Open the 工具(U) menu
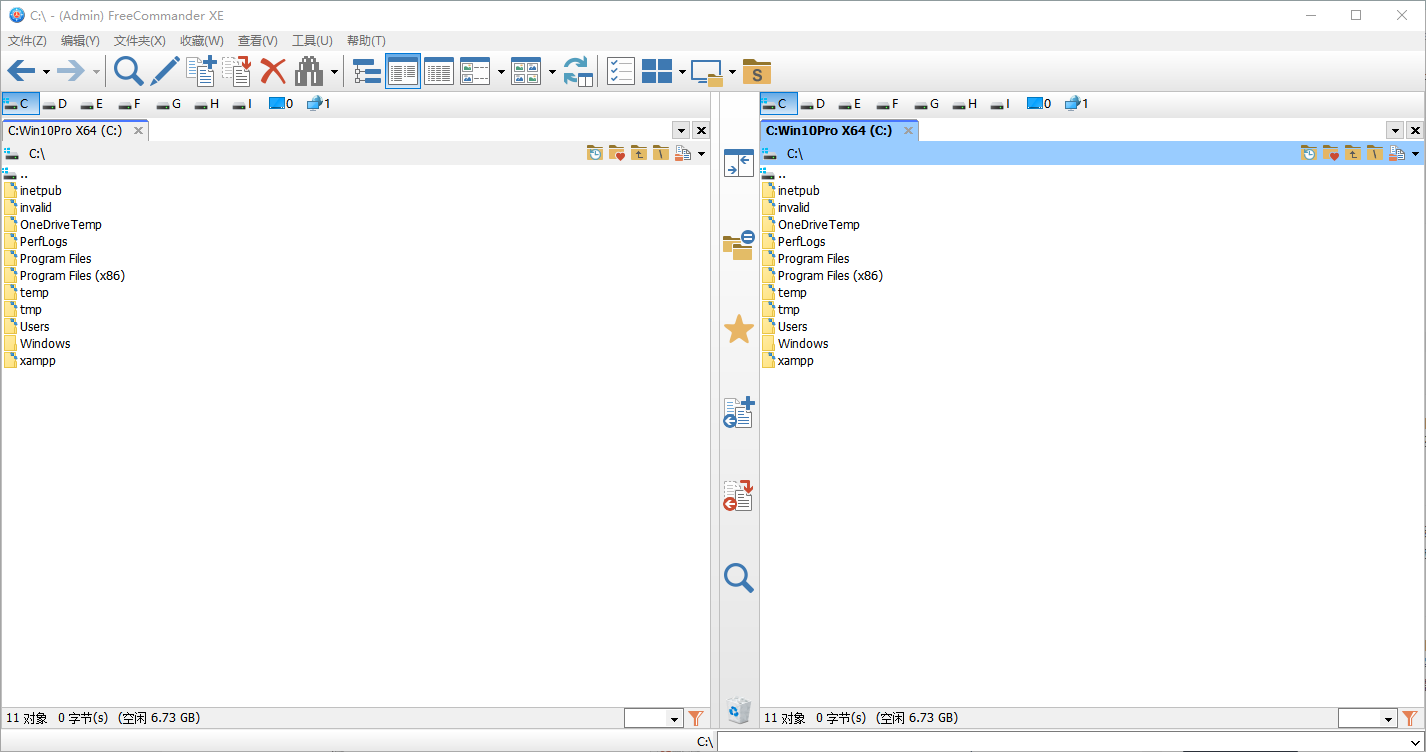This screenshot has width=1426, height=752. pos(312,40)
